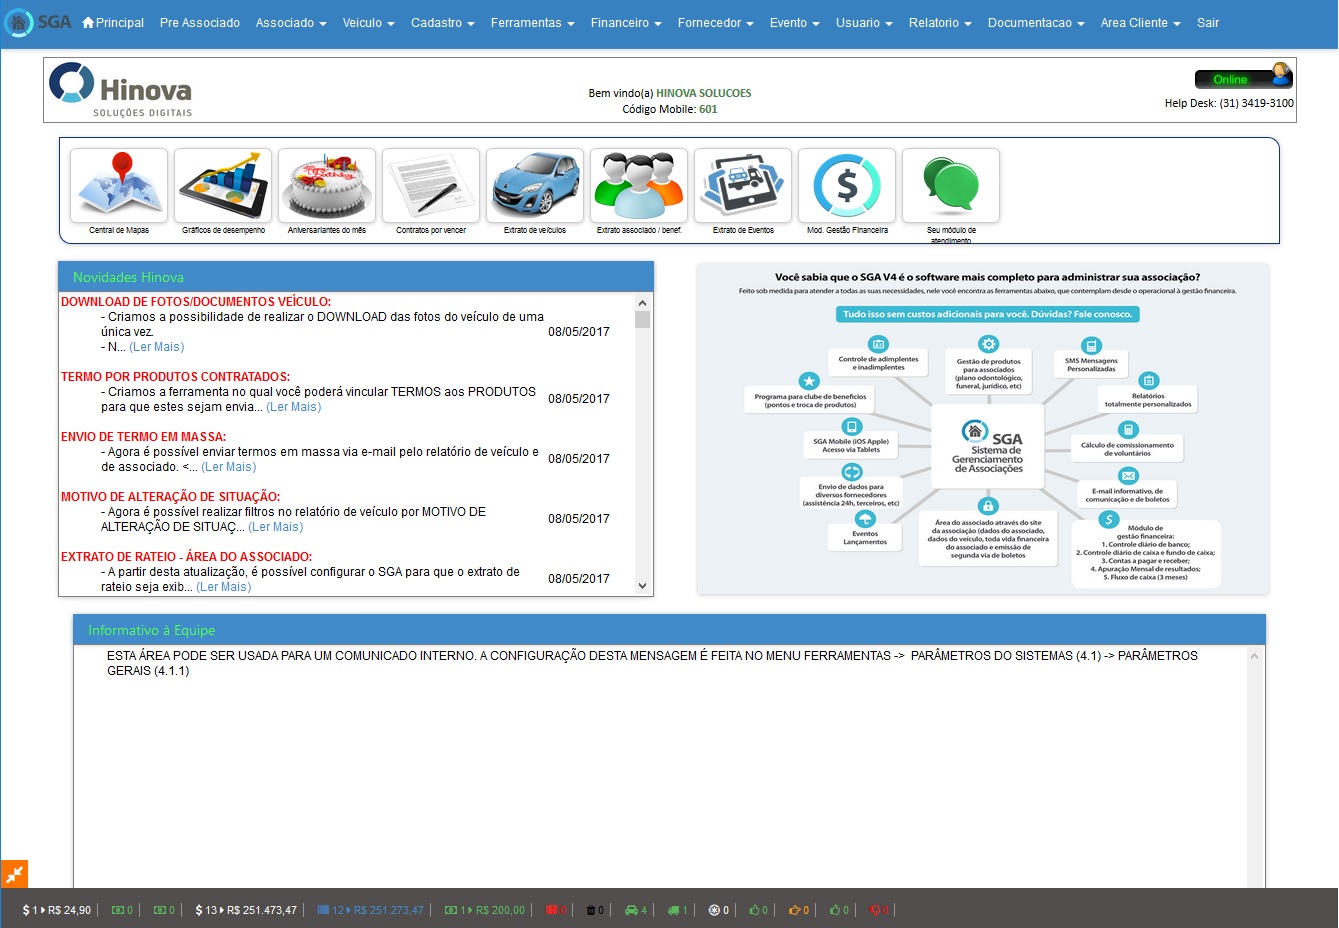
Task: Click the Aniversariantes do mês cake icon
Action: point(327,186)
